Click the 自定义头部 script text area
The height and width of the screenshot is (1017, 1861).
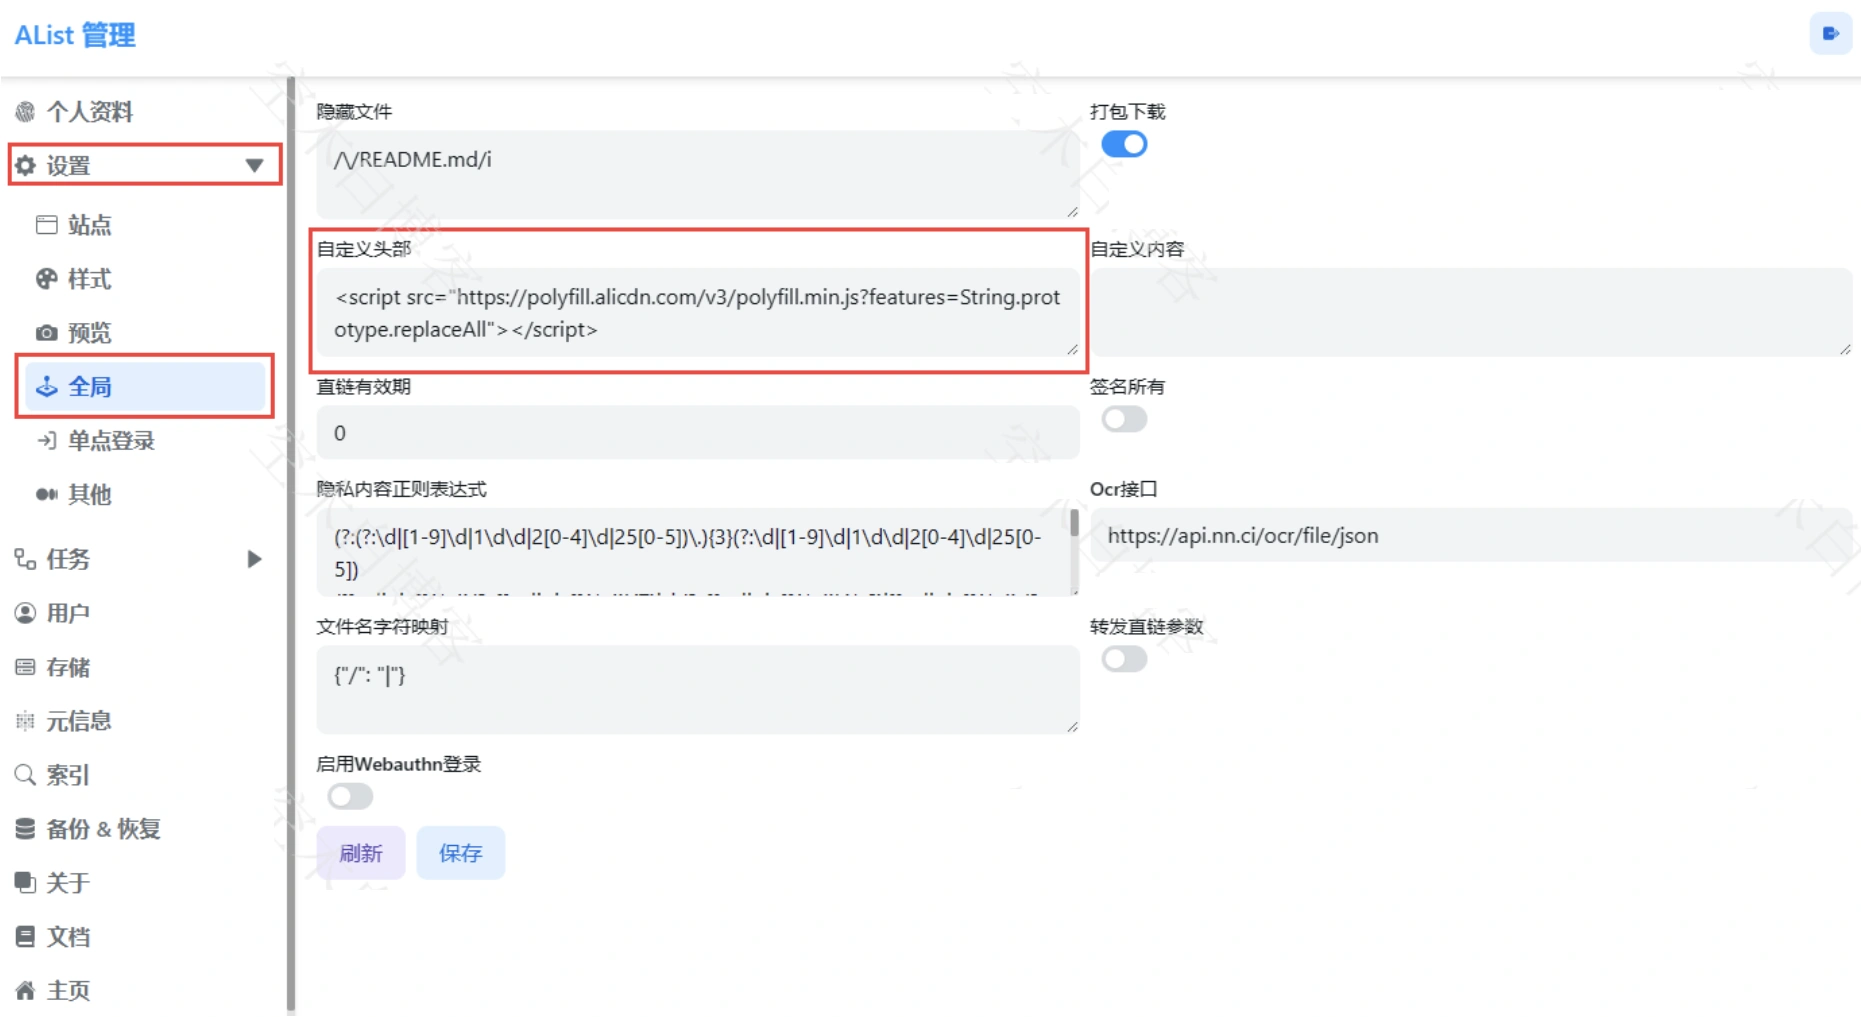click(x=698, y=312)
